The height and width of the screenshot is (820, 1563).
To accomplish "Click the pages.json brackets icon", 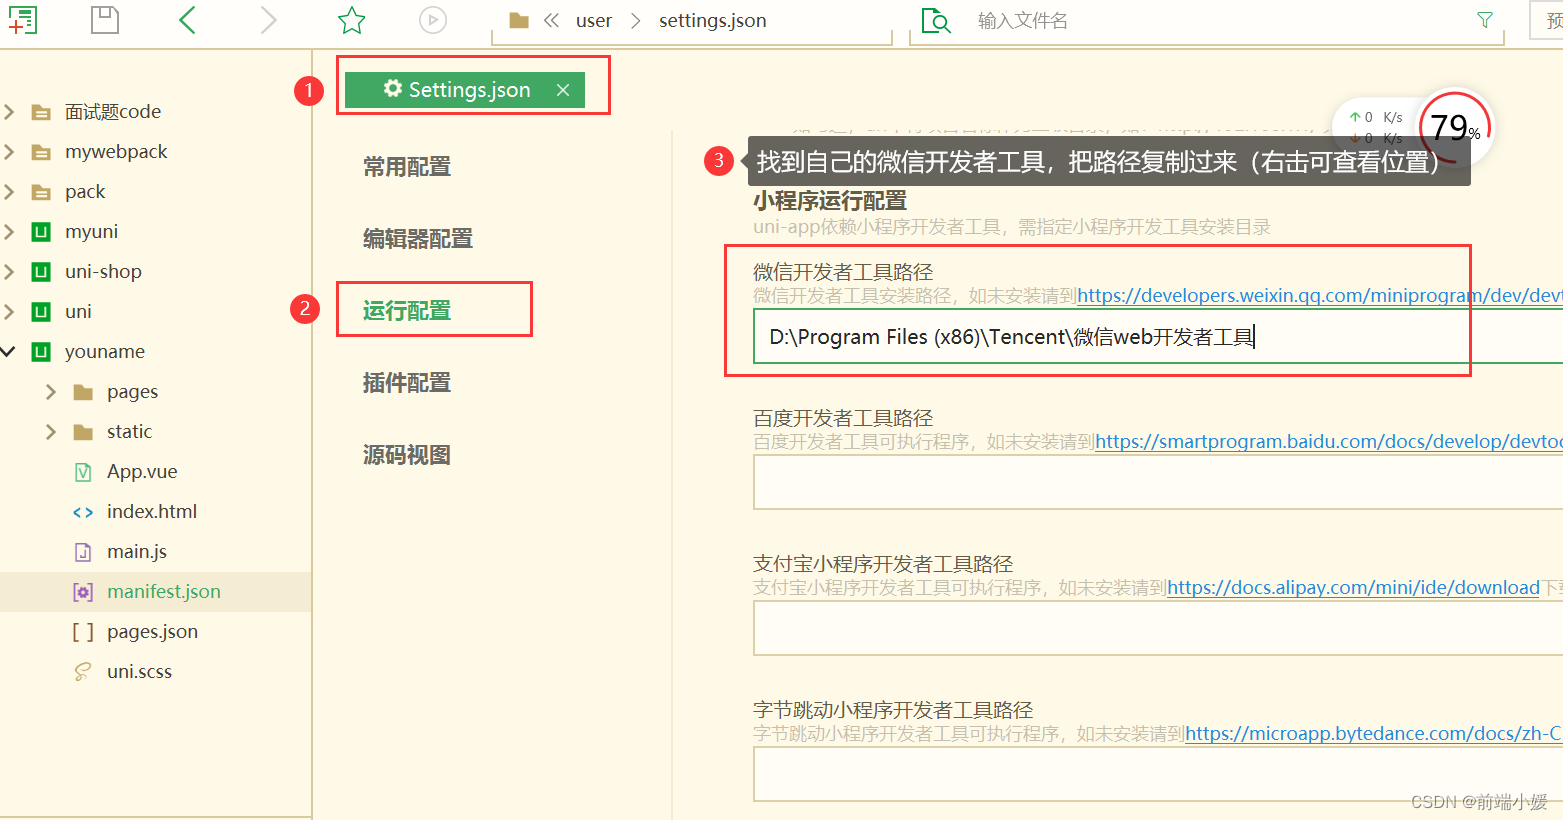I will click(x=83, y=632).
